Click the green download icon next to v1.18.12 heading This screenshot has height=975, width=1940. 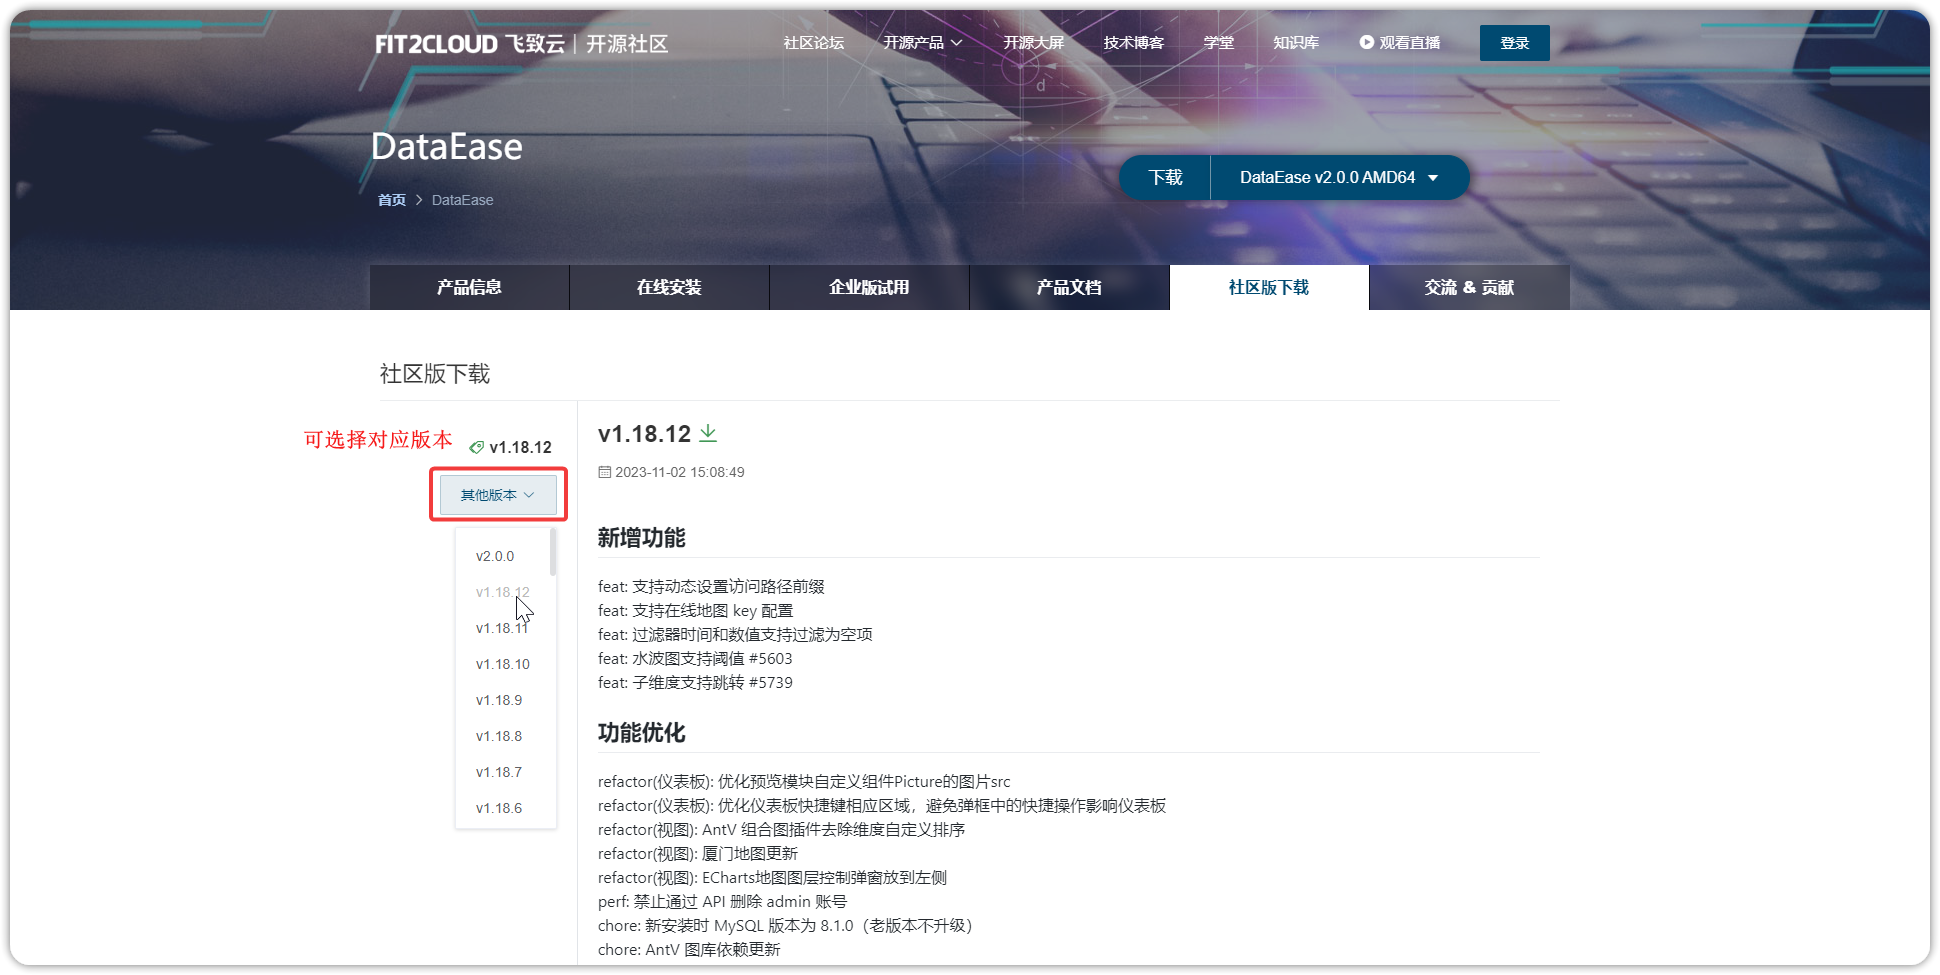point(709,432)
